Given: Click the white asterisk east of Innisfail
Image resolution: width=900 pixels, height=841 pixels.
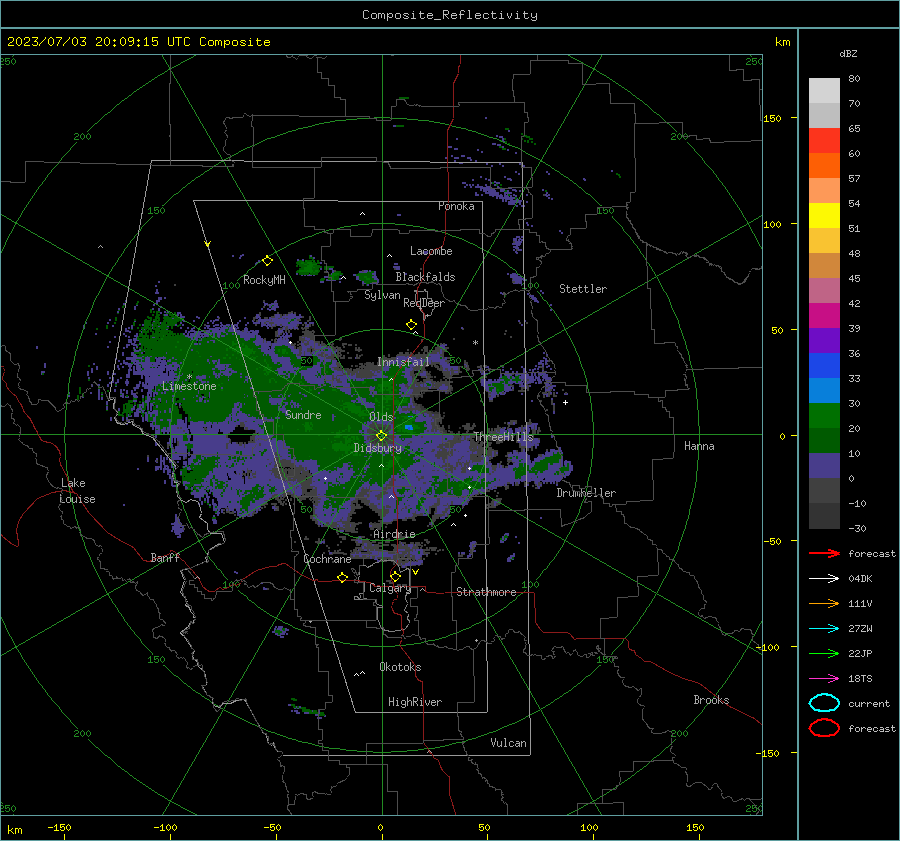Looking at the screenshot, I should click(x=475, y=343).
